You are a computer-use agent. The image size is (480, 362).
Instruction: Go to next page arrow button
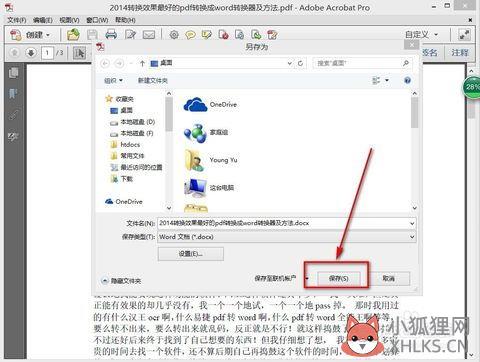[31, 53]
